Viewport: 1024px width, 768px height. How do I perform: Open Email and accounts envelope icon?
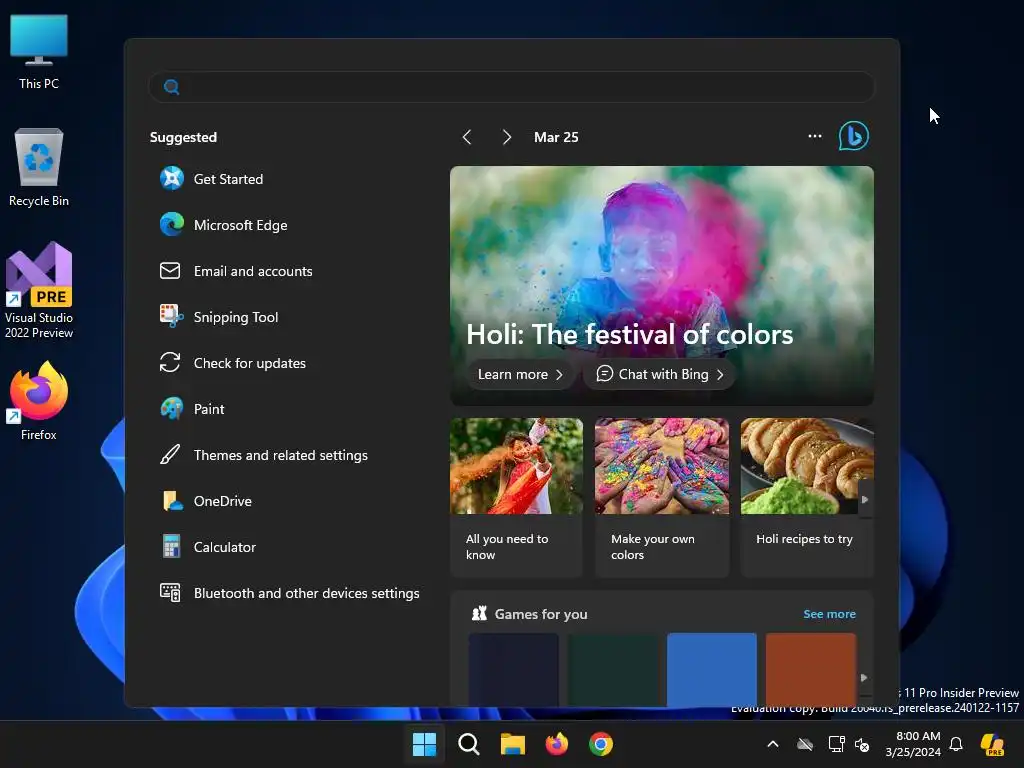(170, 270)
